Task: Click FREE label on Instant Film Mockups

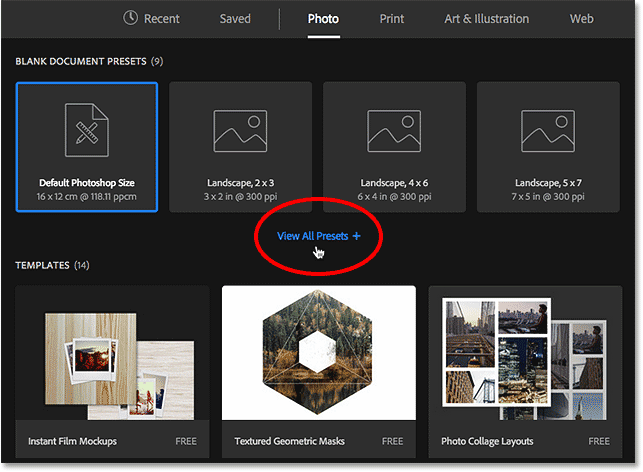Action: pos(186,441)
